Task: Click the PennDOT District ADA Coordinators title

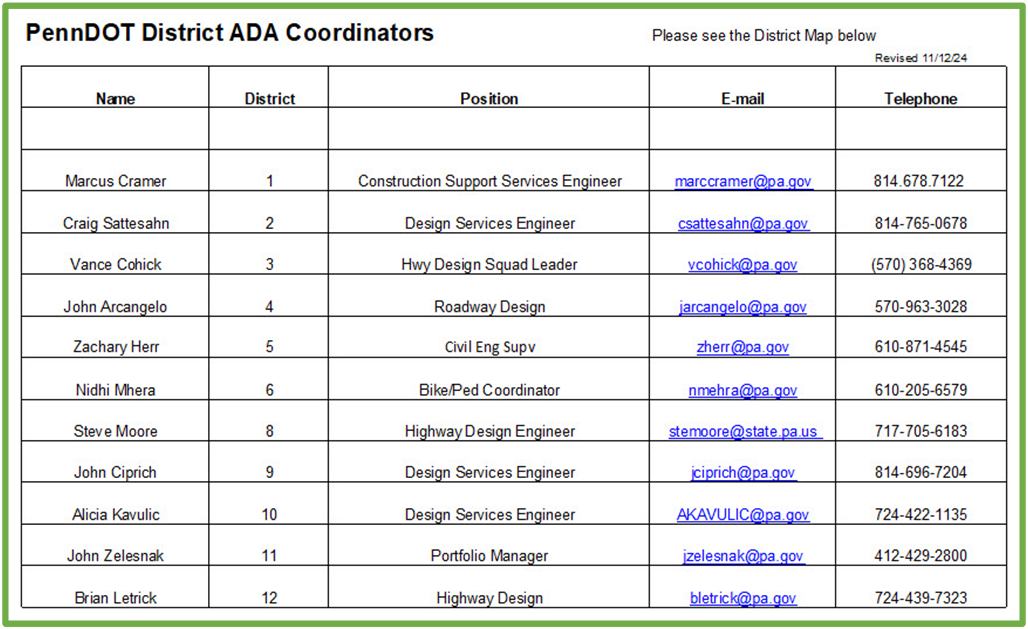Action: pyautogui.click(x=229, y=33)
